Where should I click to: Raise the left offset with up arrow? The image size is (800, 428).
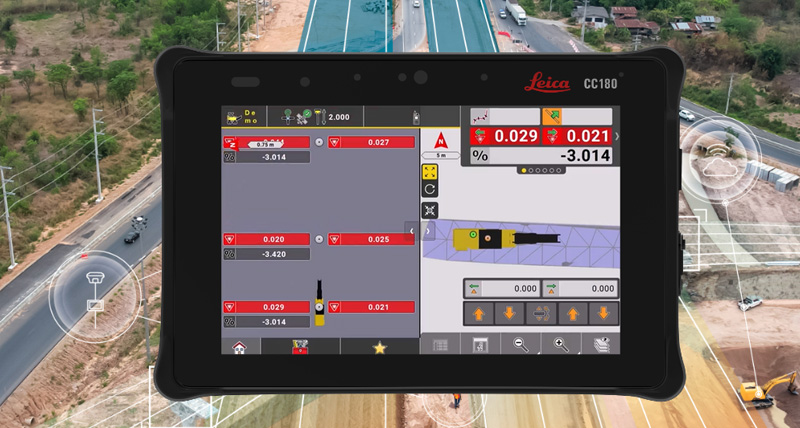[479, 314]
